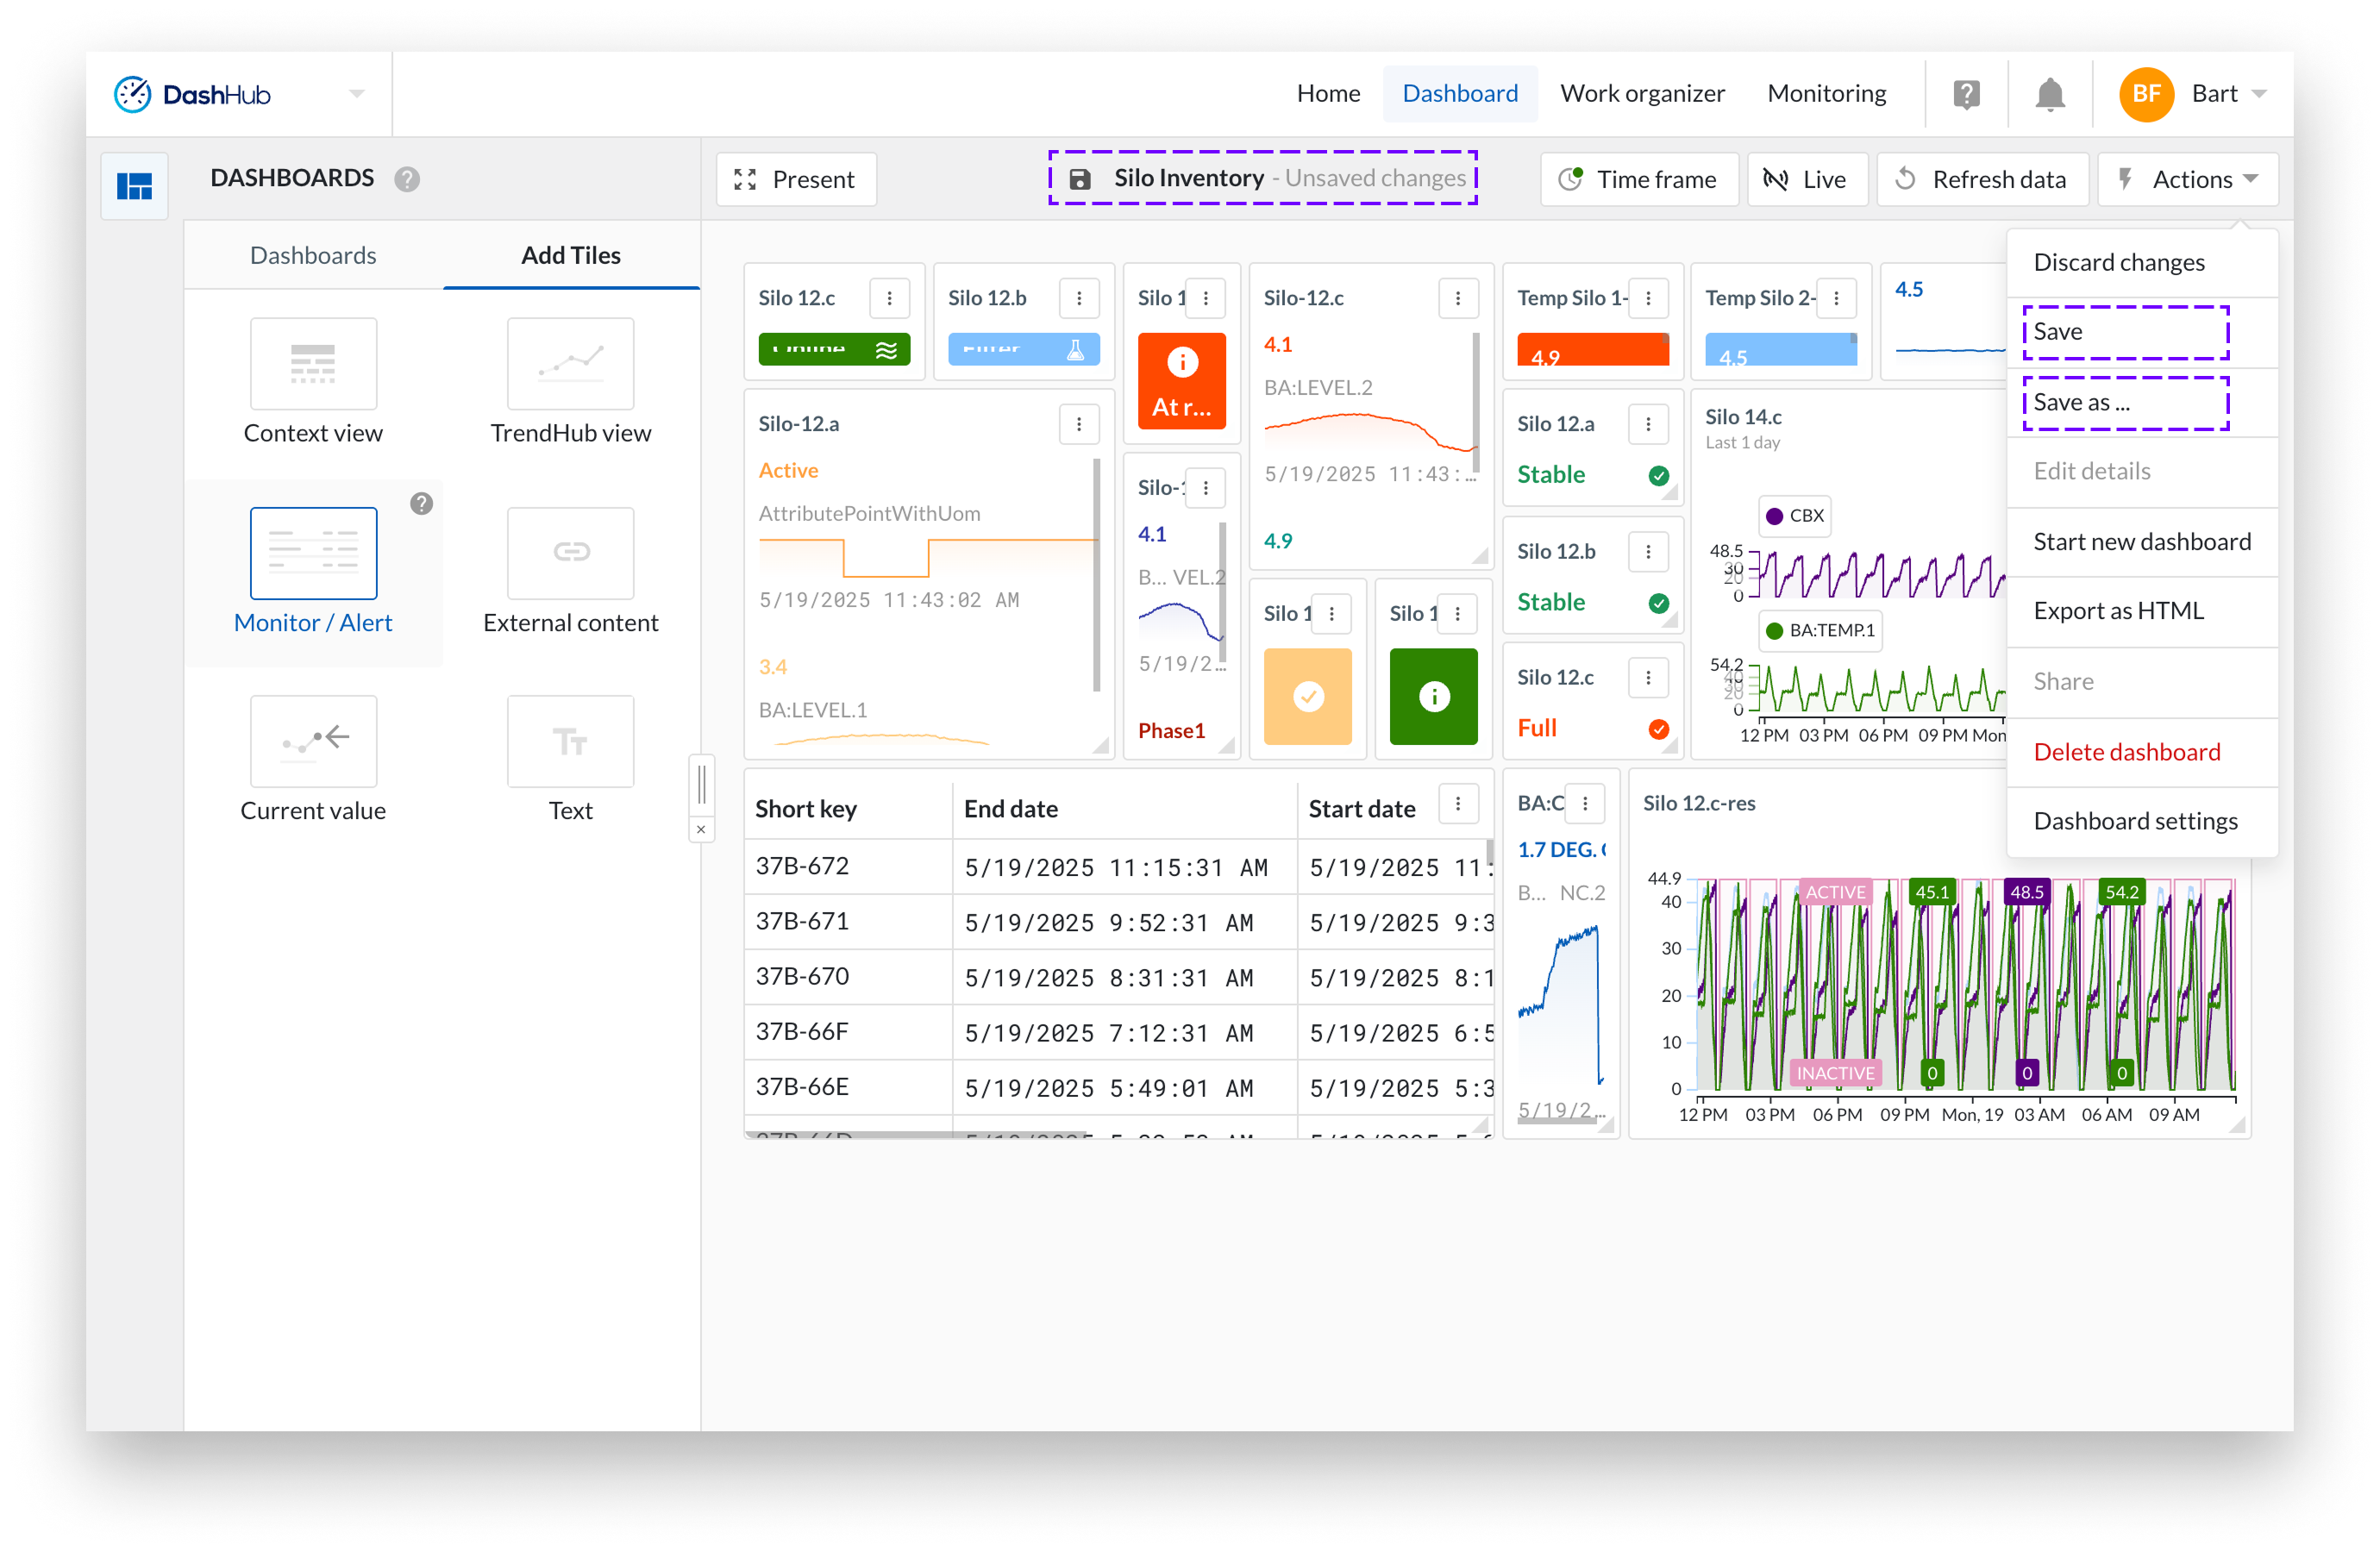Click Refresh data button

[1981, 179]
